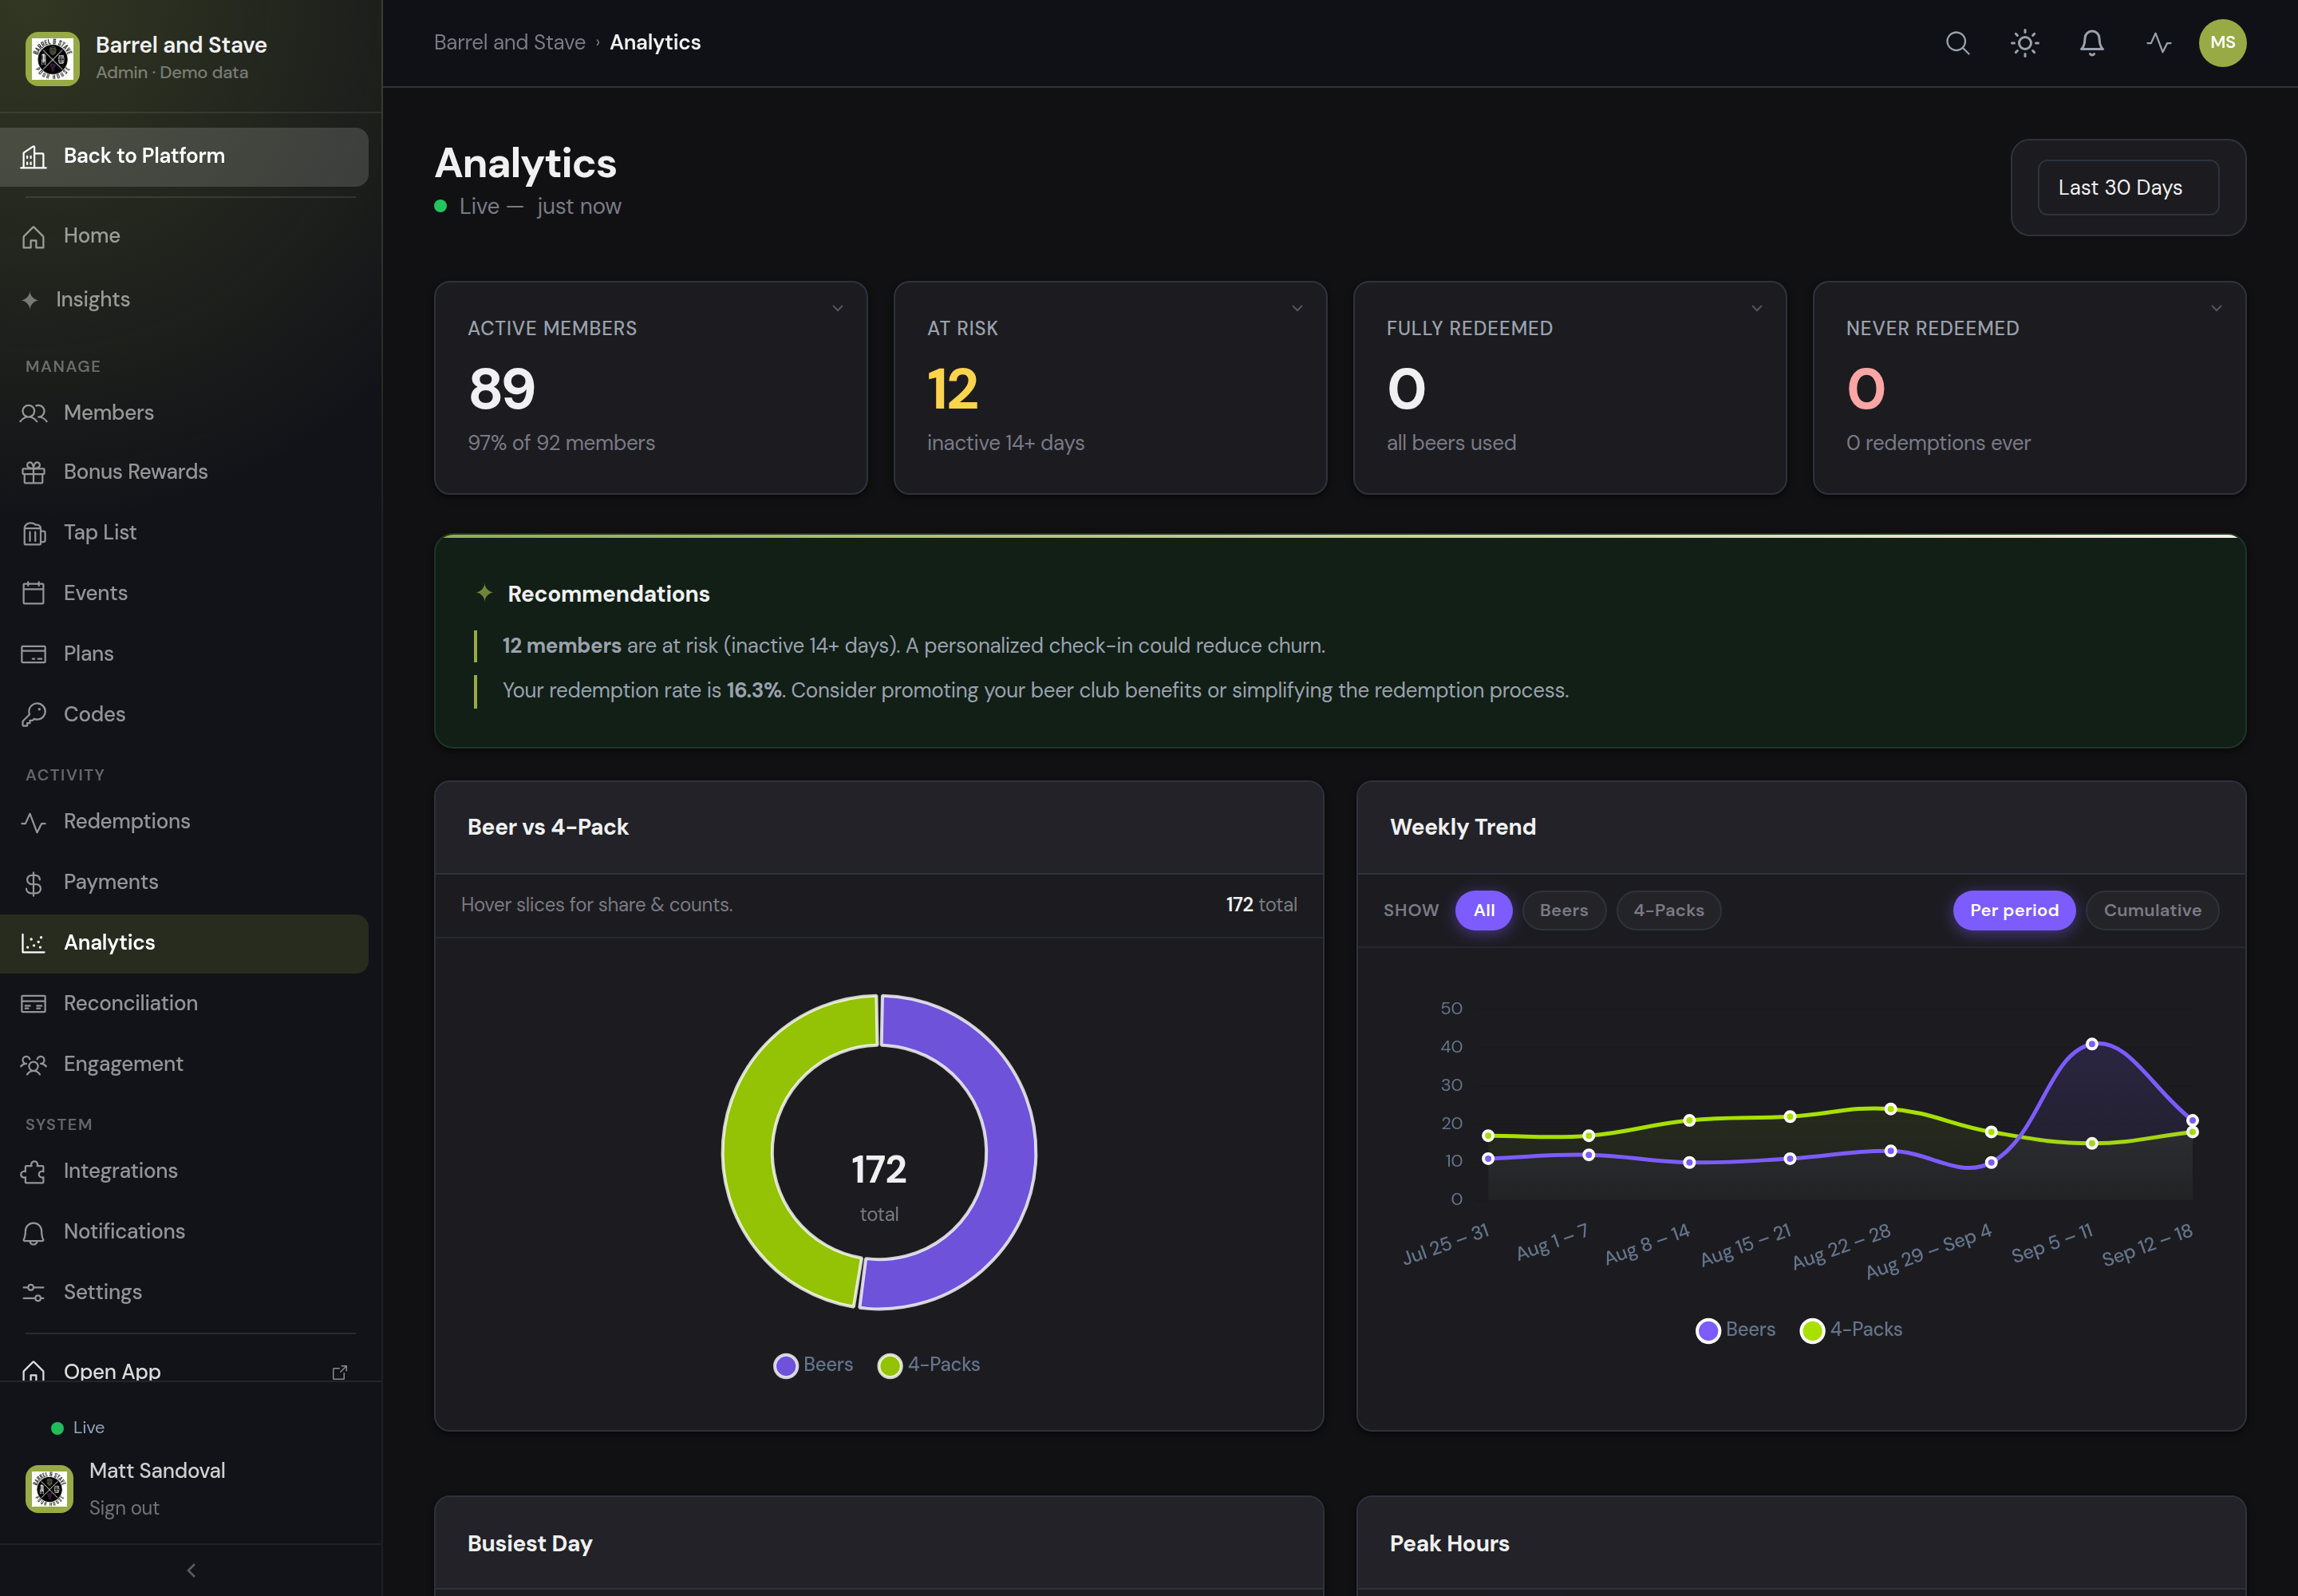The width and height of the screenshot is (2298, 1596).
Task: Open Bonus Rewards gift icon
Action: click(x=34, y=472)
